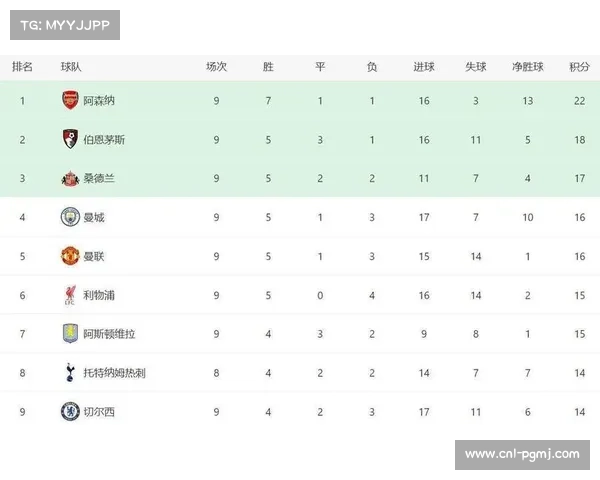Click the TG: MYYJJPP watermark banner
This screenshot has height=480, width=600.
(x=64, y=24)
